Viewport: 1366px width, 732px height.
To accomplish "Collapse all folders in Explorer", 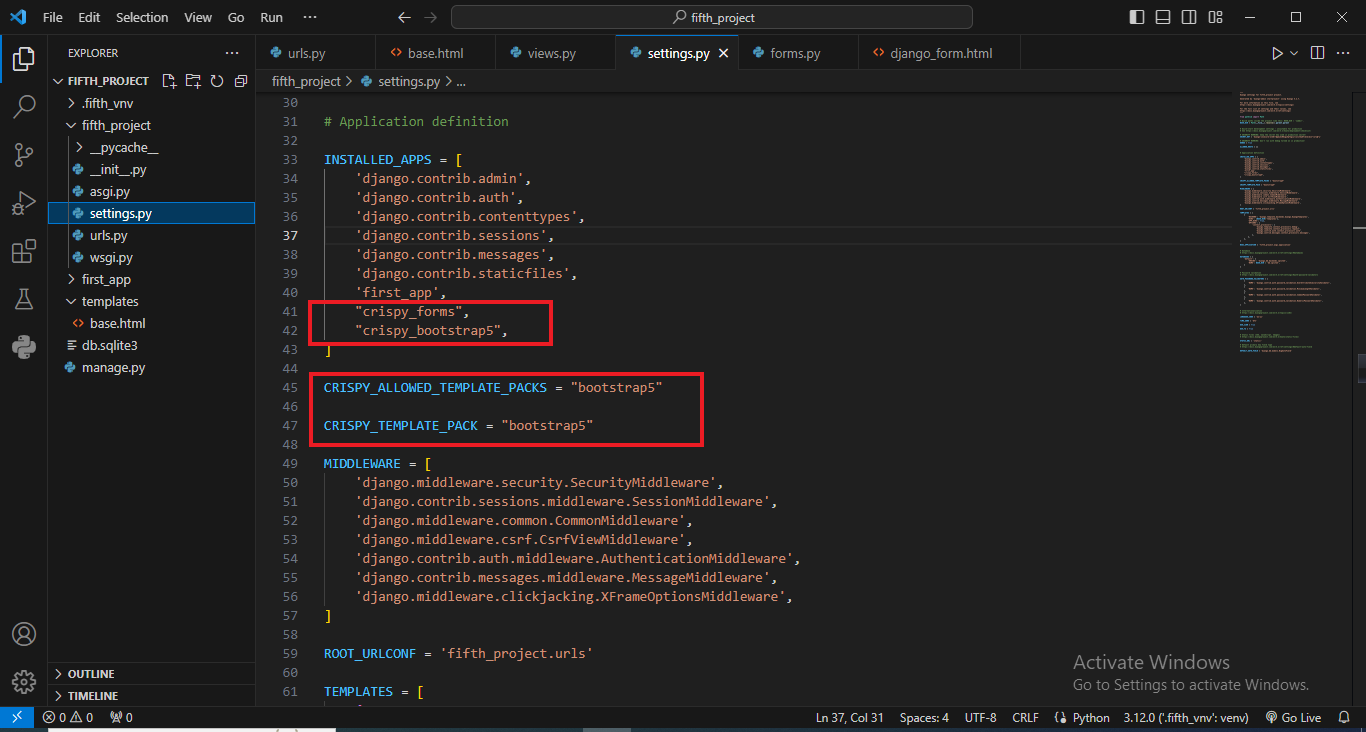I will 241,81.
